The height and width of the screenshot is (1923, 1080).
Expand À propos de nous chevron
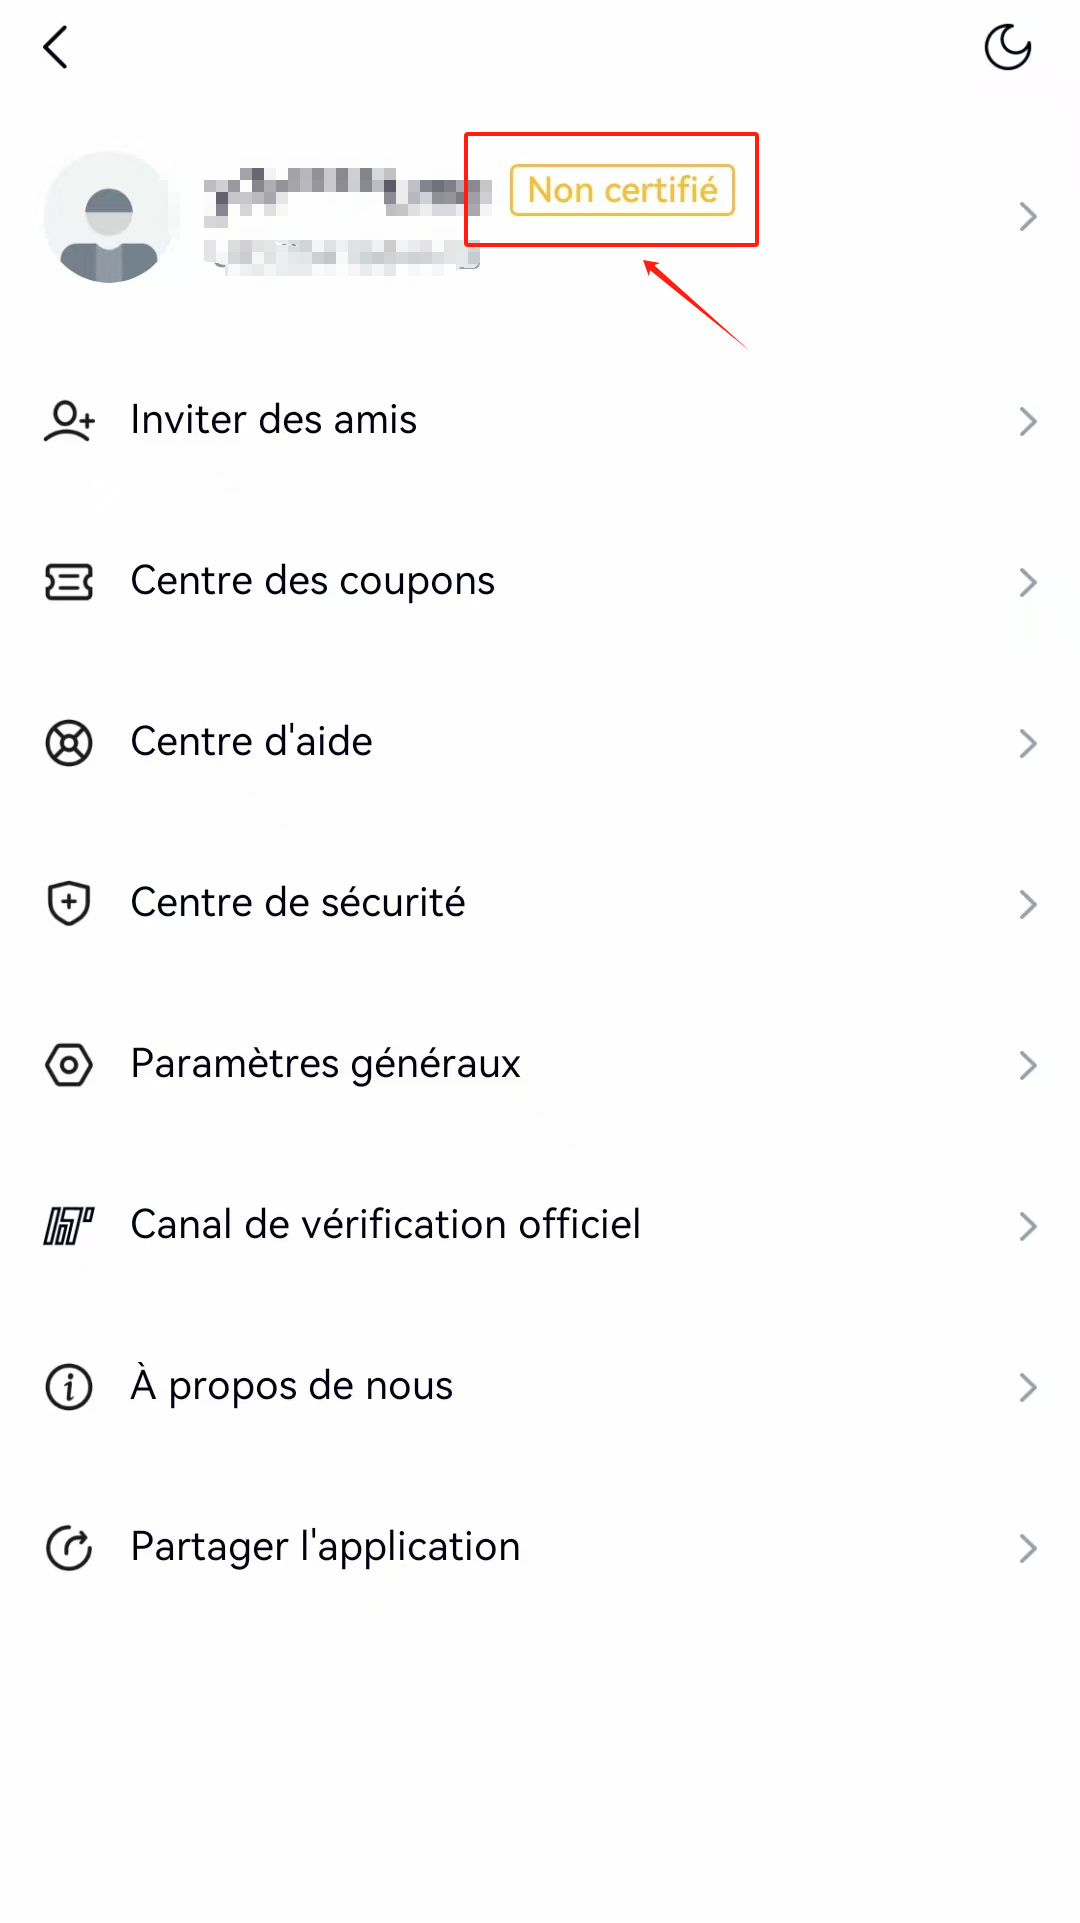[1028, 1387]
